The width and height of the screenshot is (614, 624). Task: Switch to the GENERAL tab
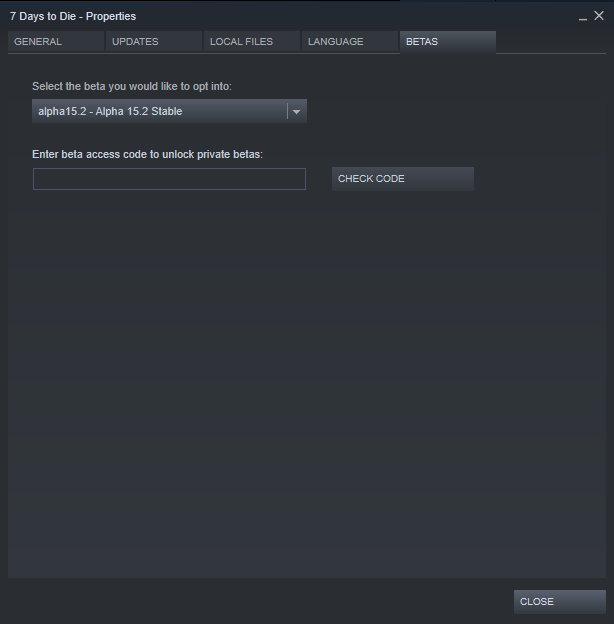pos(56,41)
